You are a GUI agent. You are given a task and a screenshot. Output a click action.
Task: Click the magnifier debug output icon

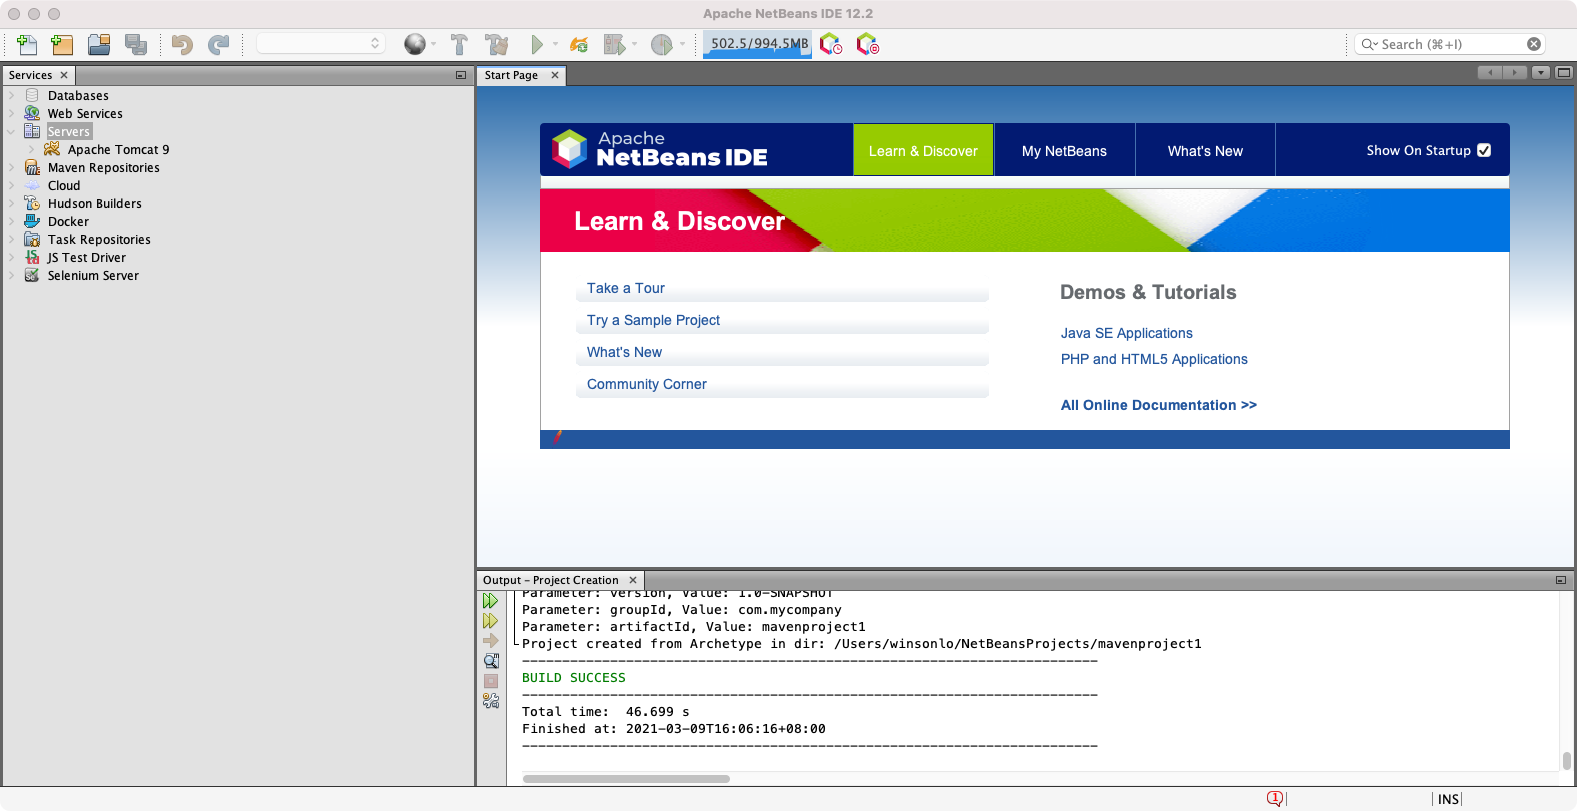(491, 661)
